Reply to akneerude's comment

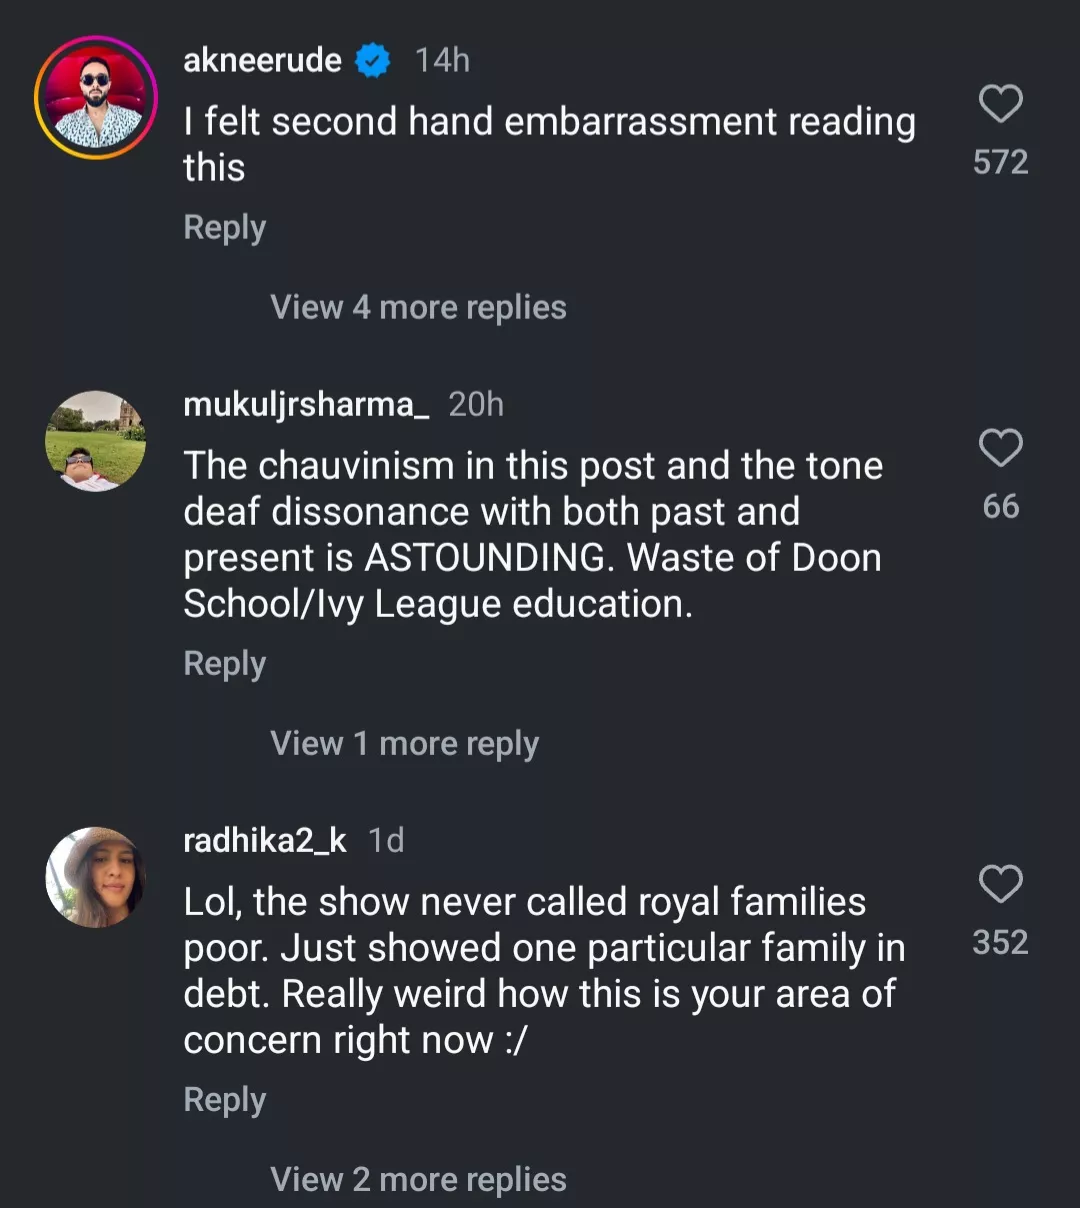[x=224, y=227]
